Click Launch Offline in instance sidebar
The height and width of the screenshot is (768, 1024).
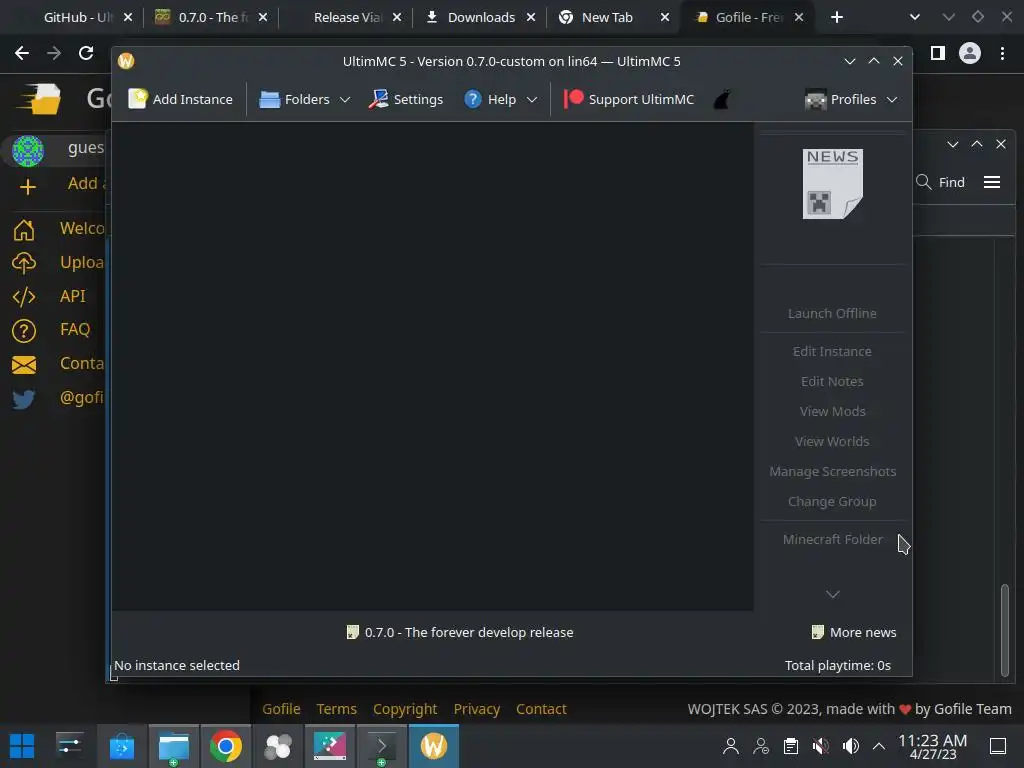(832, 313)
